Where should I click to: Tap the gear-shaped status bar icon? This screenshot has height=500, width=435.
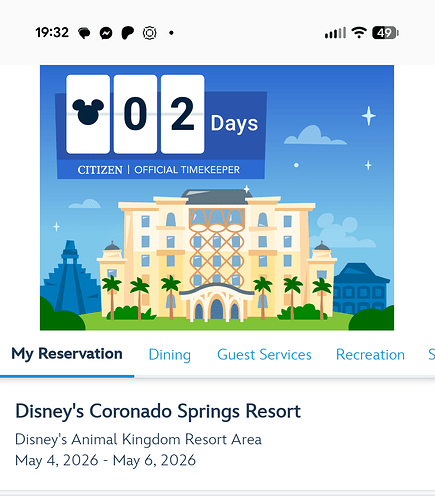pos(149,33)
